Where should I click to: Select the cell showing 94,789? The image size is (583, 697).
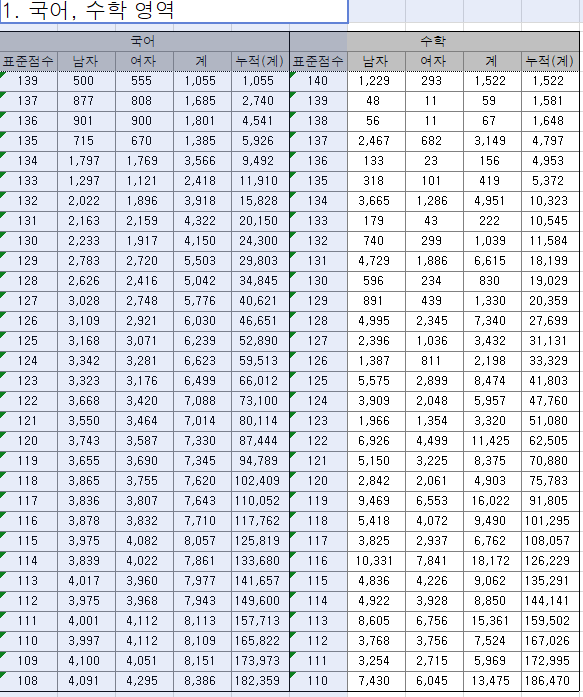(260, 461)
